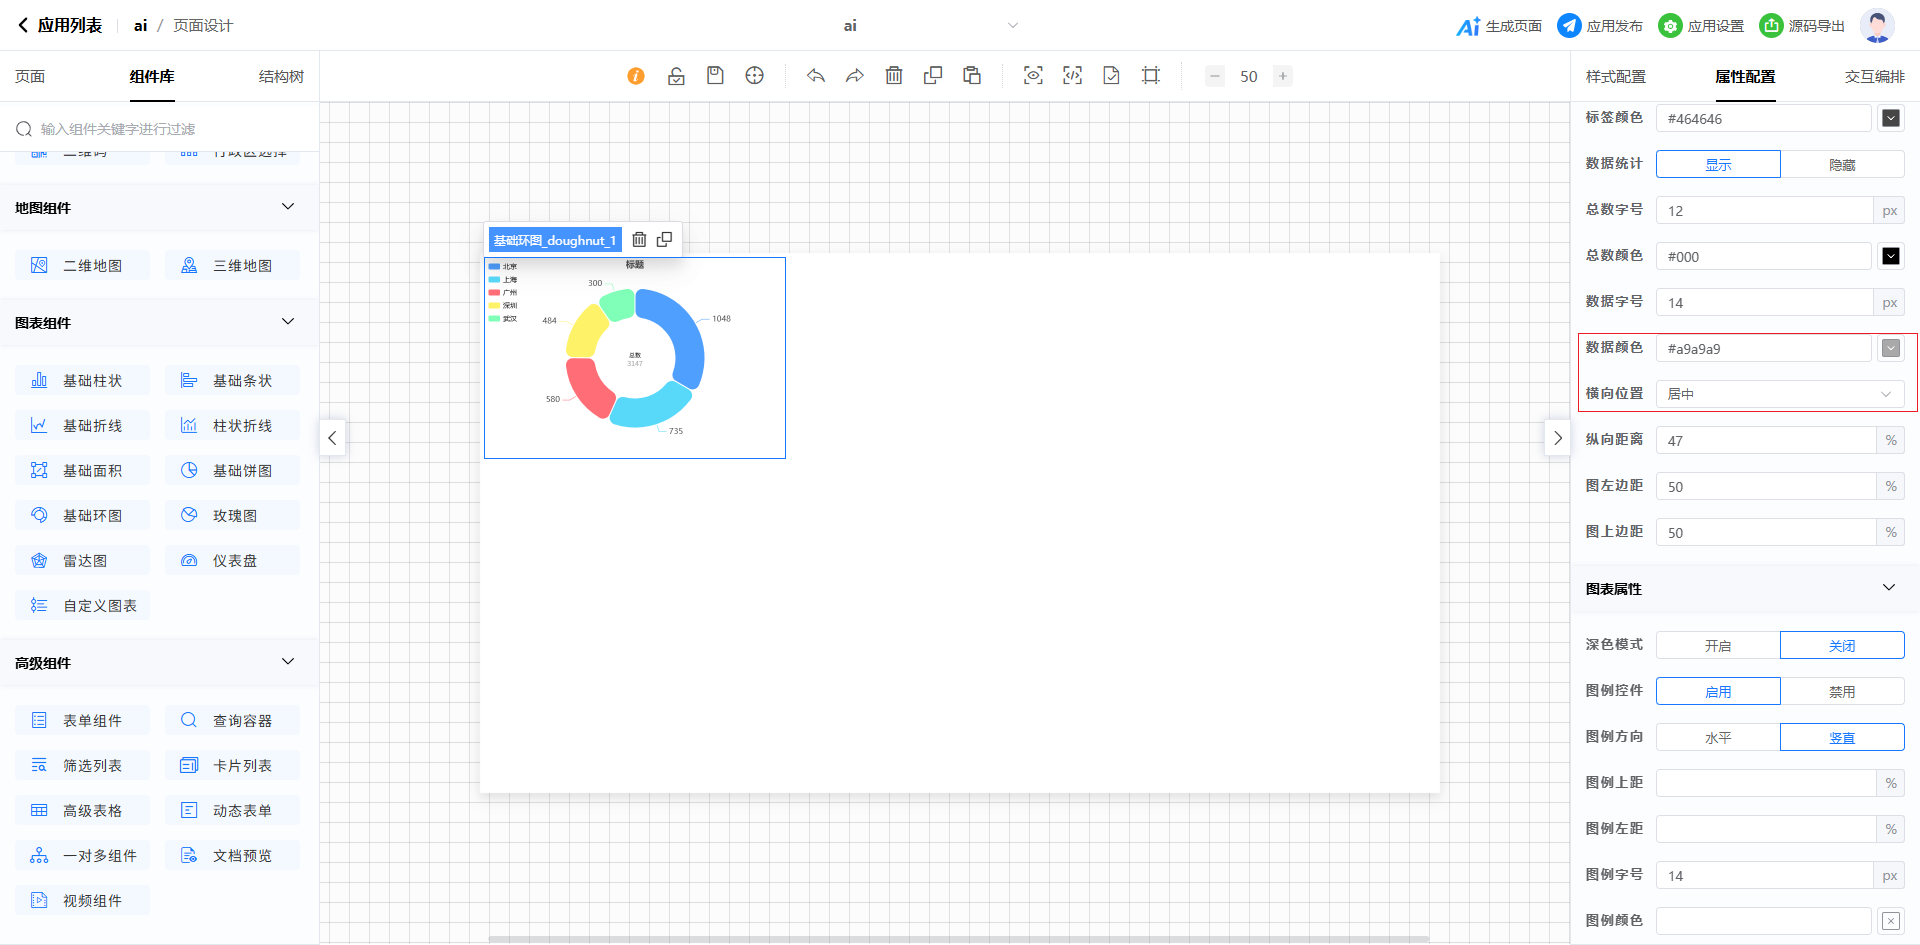Viewport: 1920px width, 945px height.
Task: Click the 应用发布 button
Action: 1600,26
